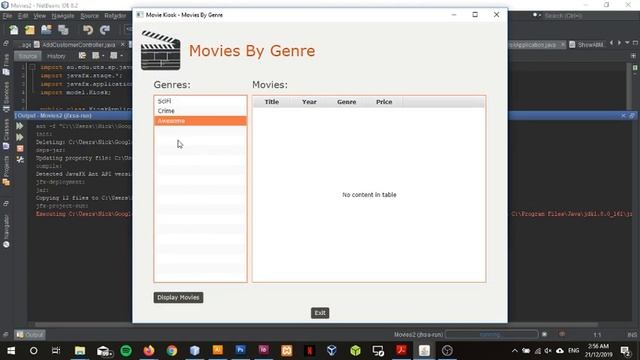Screen dimensions: 640x360
Task: Select the Crime genre in Genres list
Action: click(x=200, y=111)
